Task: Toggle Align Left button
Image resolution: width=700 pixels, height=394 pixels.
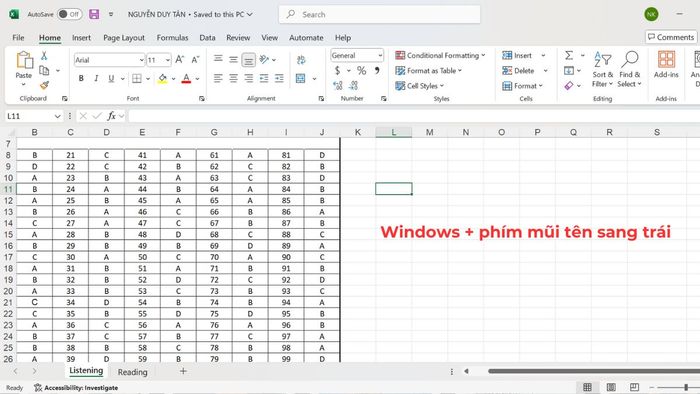Action: point(218,79)
